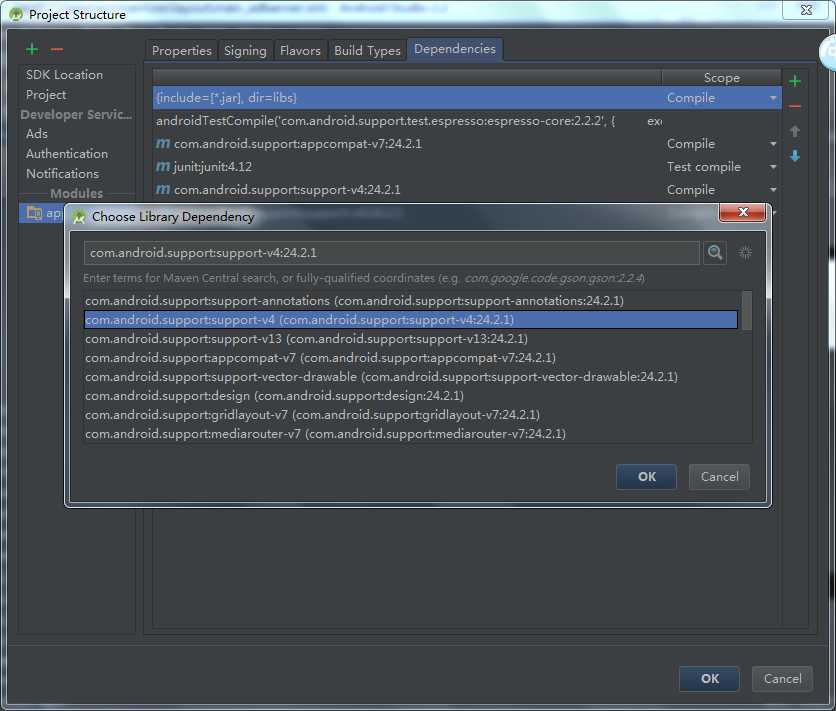The height and width of the screenshot is (711, 836).
Task: Move dependency down with the blue arrow
Action: point(795,156)
